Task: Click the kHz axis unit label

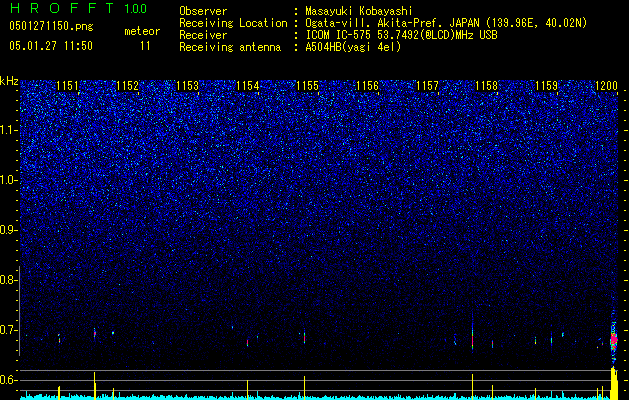Action: [x=9, y=81]
